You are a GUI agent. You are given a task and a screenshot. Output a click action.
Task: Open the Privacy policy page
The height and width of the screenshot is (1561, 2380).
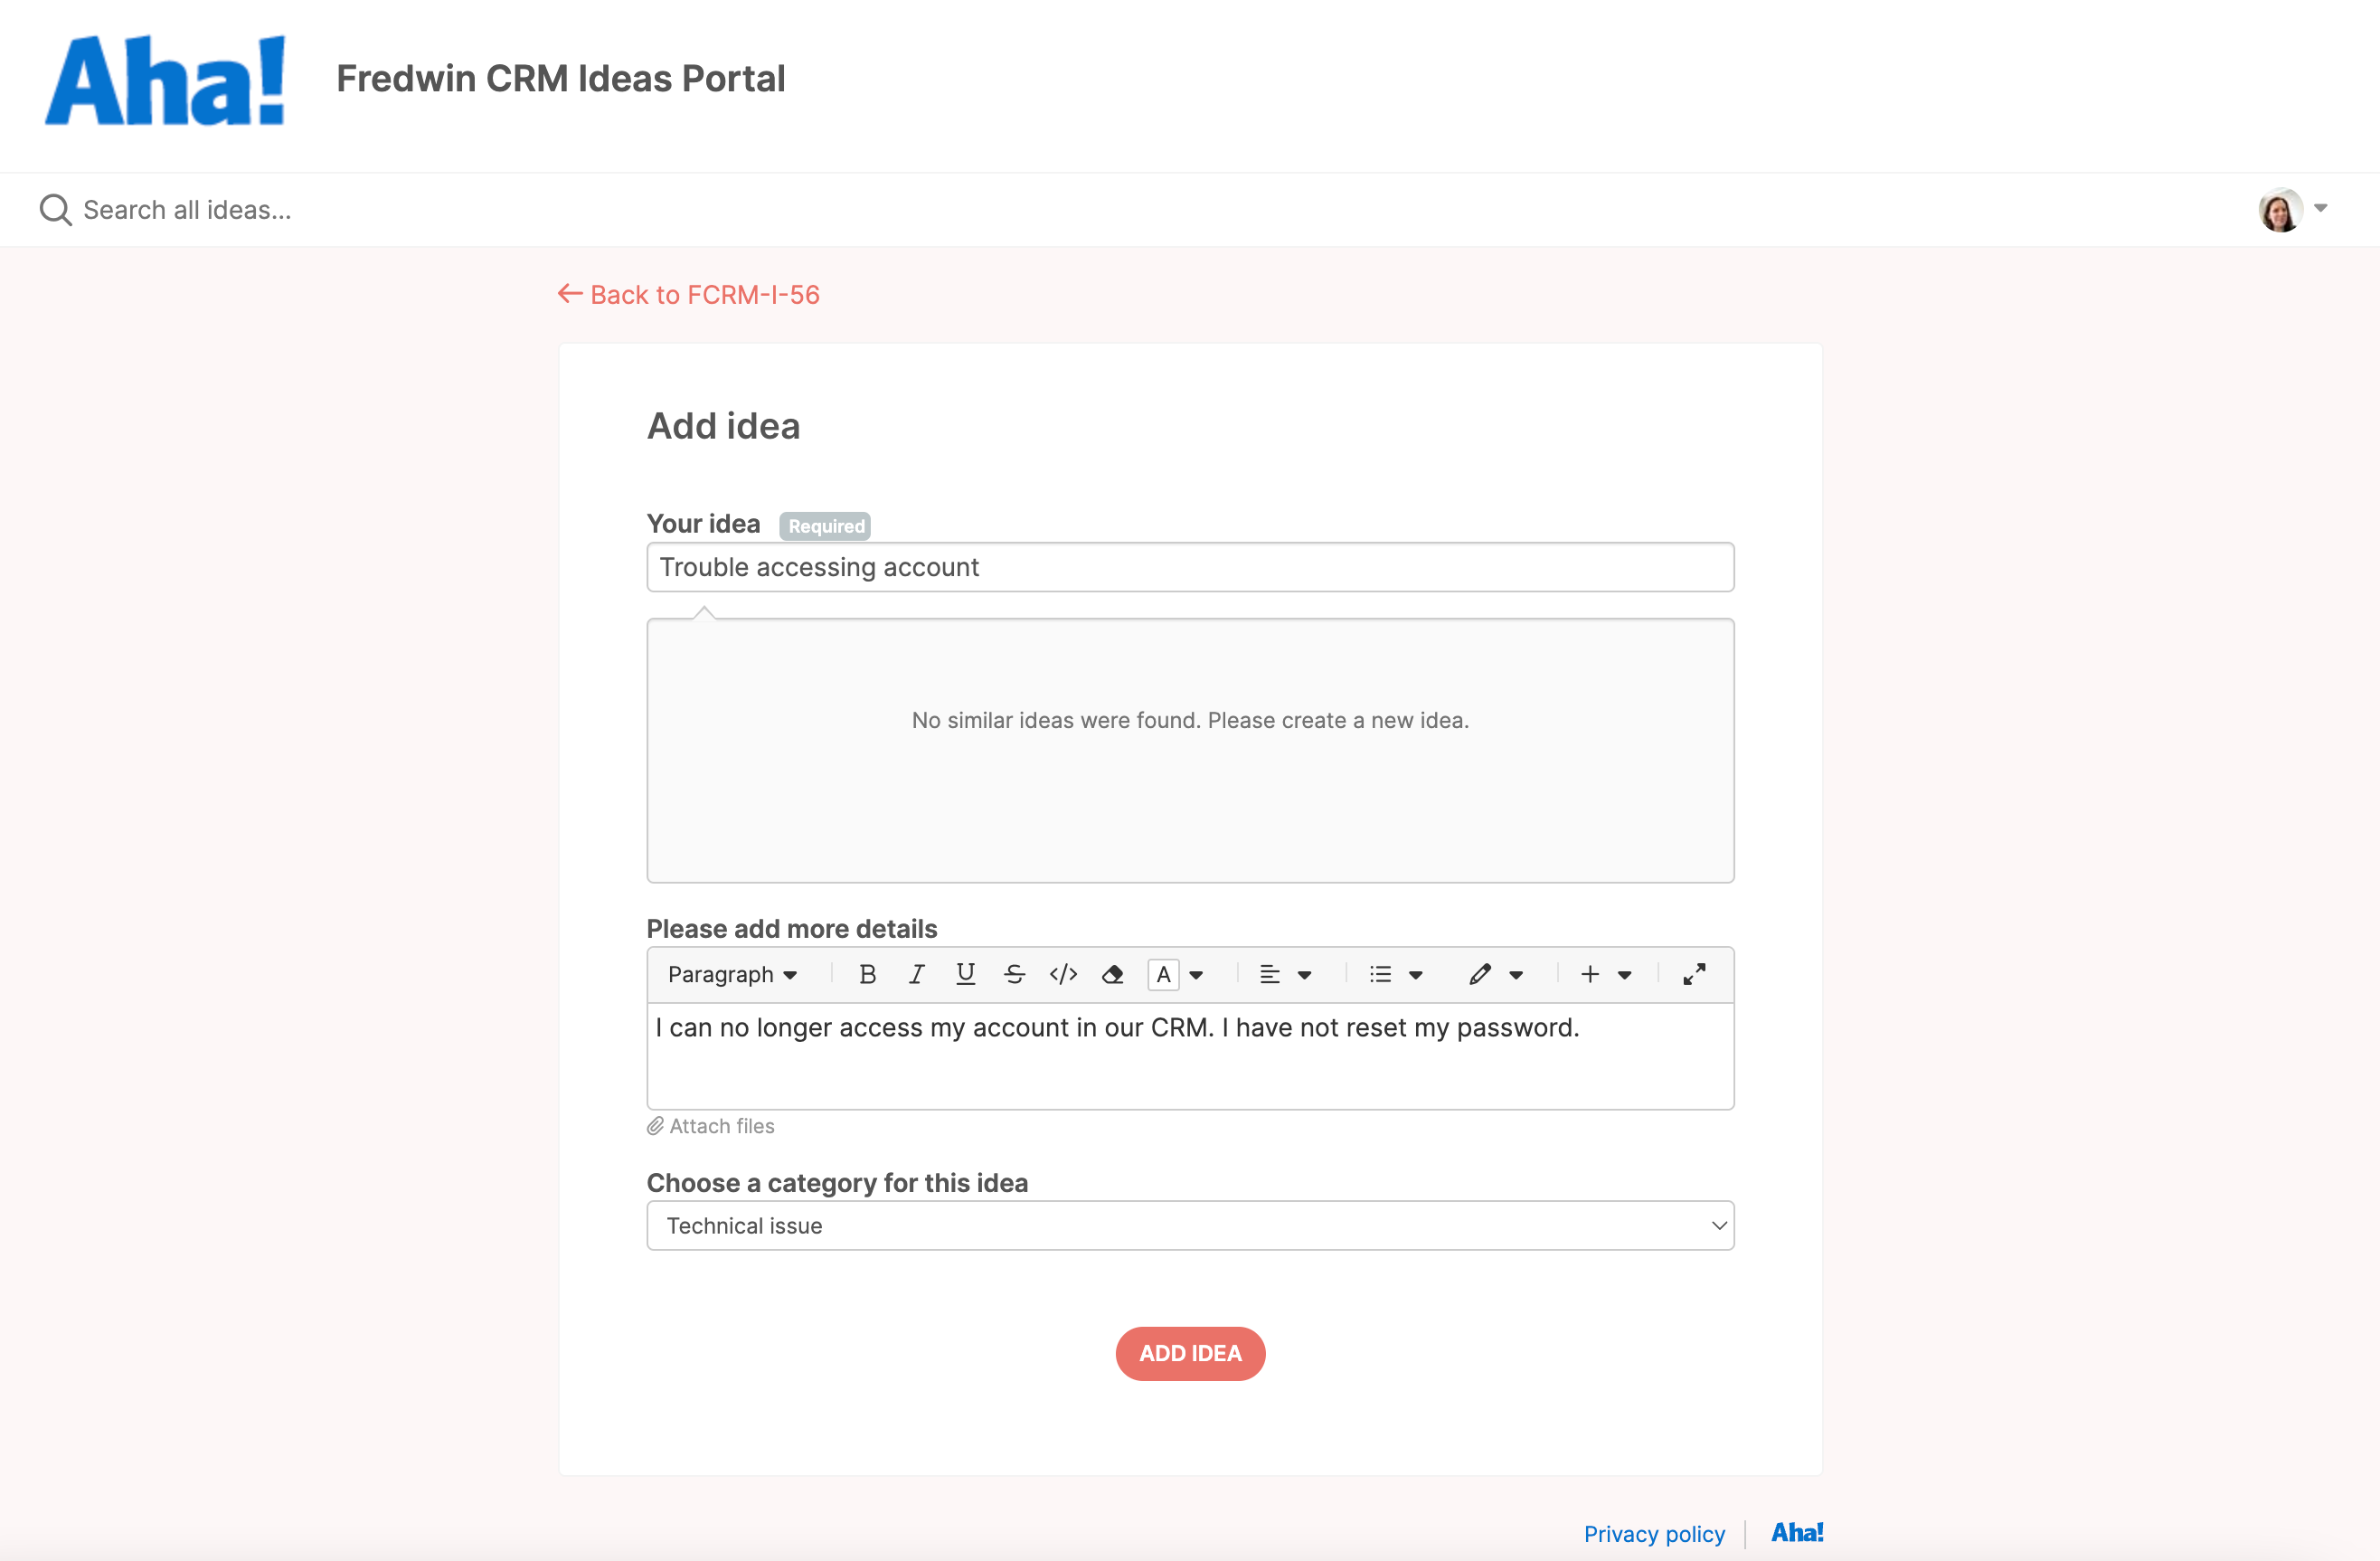pos(1653,1533)
